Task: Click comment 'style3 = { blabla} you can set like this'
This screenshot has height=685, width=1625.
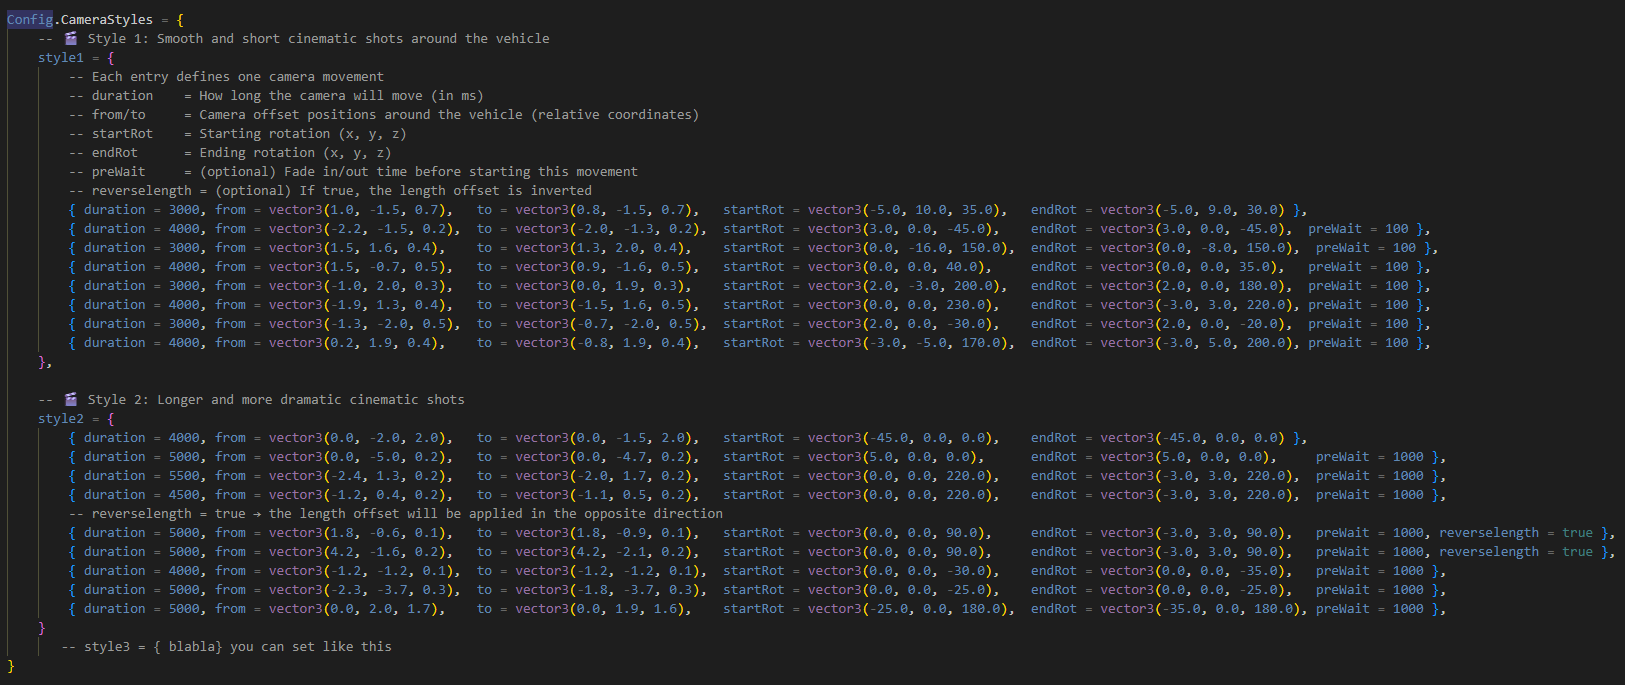Action: [x=238, y=647]
